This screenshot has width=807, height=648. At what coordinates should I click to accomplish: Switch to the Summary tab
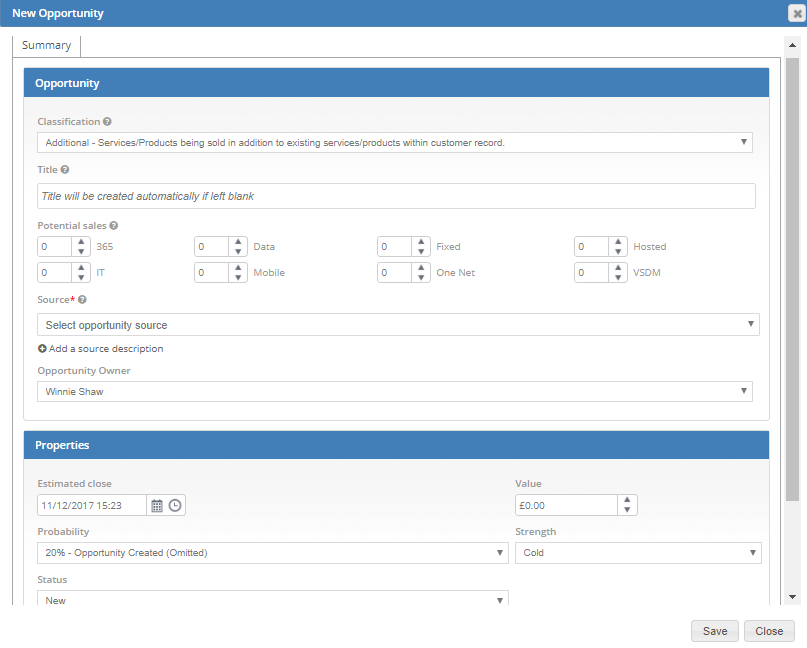pyautogui.click(x=46, y=45)
